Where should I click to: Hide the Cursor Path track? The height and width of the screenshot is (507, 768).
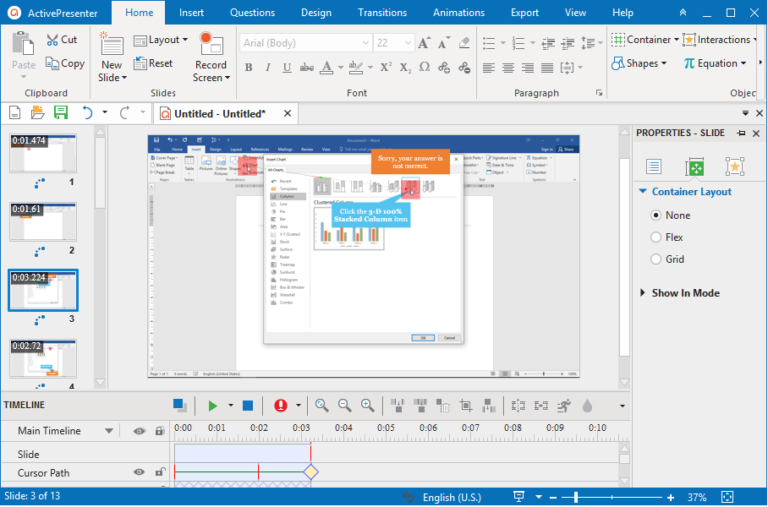tap(139, 472)
